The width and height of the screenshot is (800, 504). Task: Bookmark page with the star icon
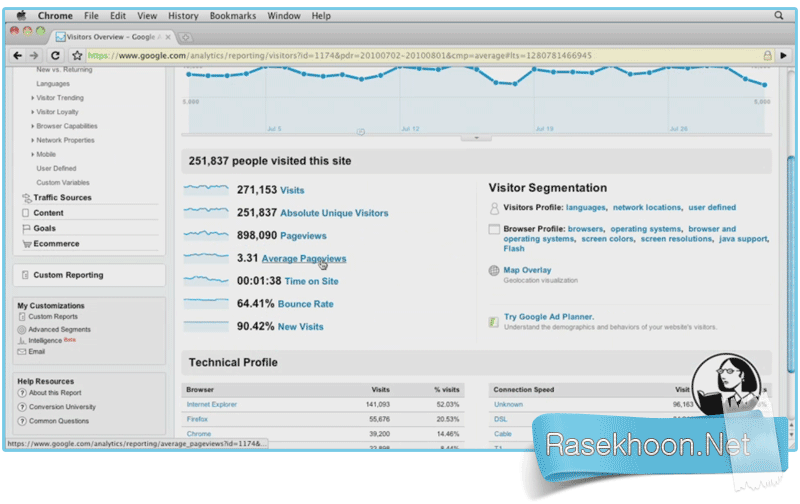tap(77, 55)
